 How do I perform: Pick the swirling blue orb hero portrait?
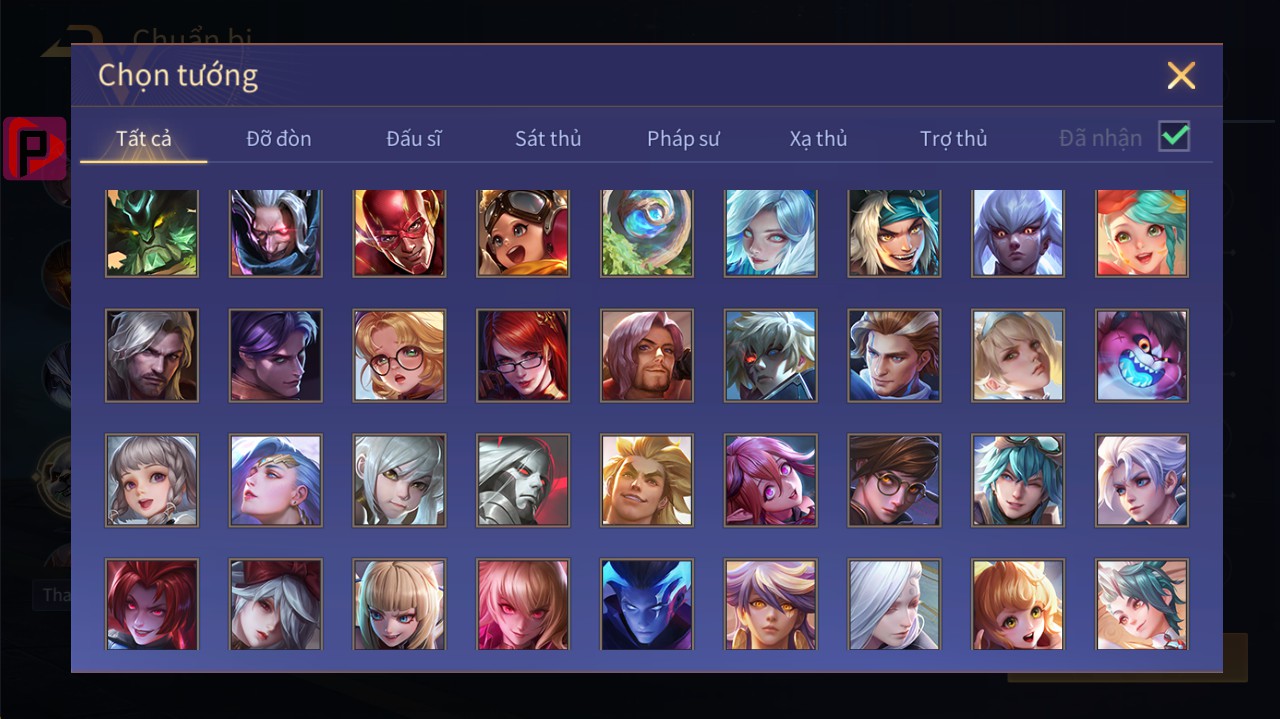647,232
